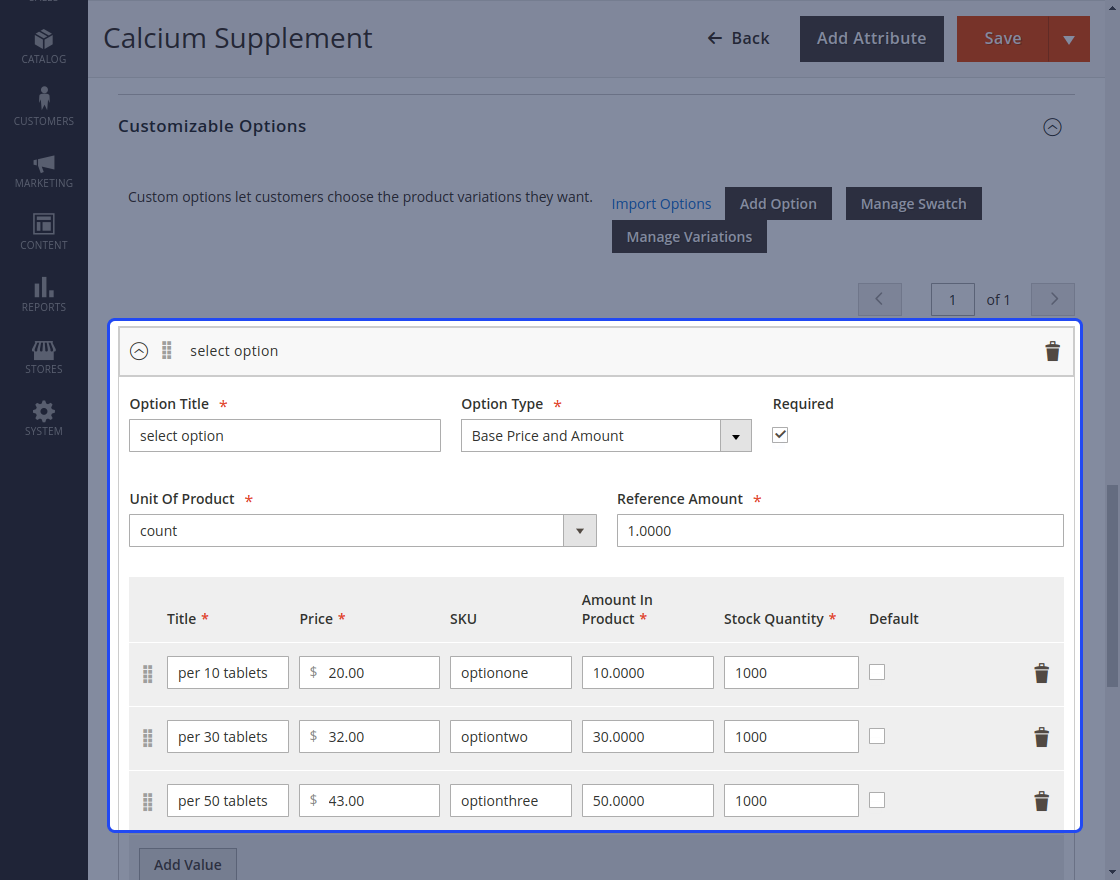Click the page vertical scrollbar thumb

1112,586
